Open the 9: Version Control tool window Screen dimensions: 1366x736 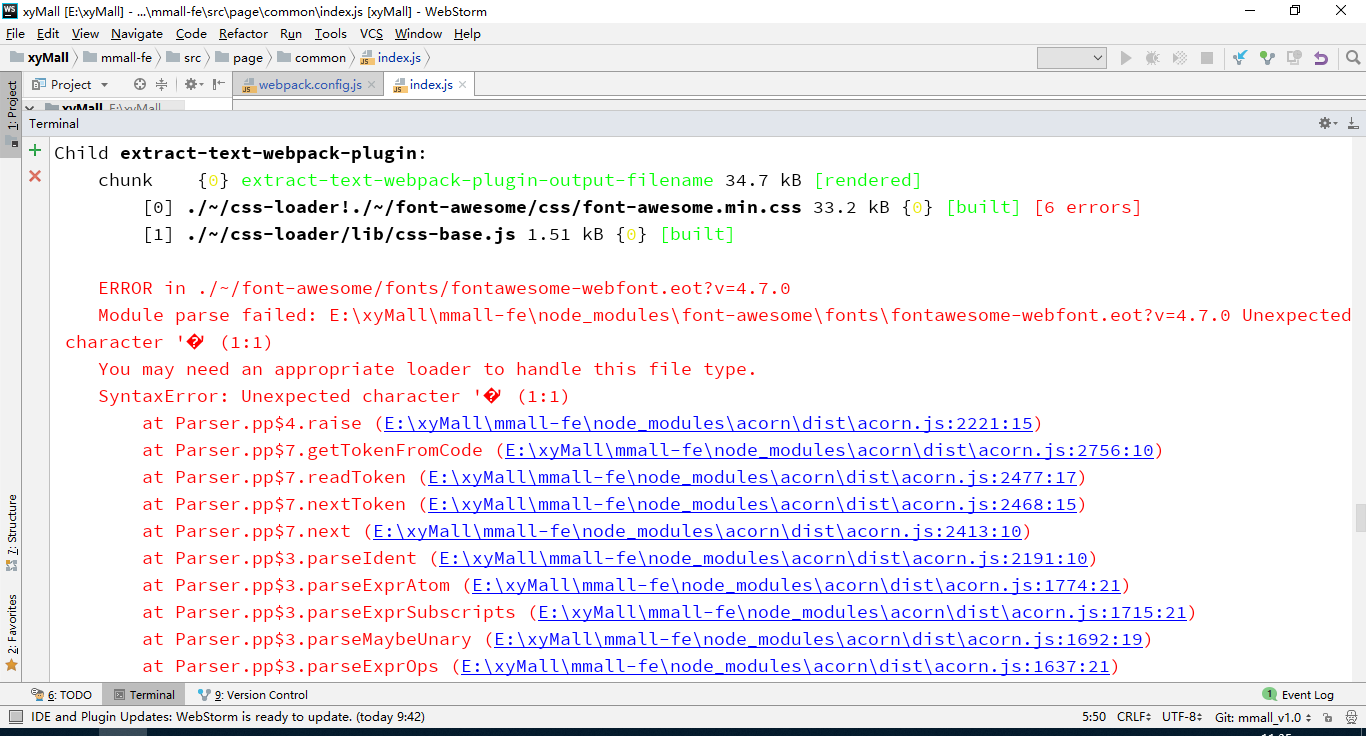[253, 695]
